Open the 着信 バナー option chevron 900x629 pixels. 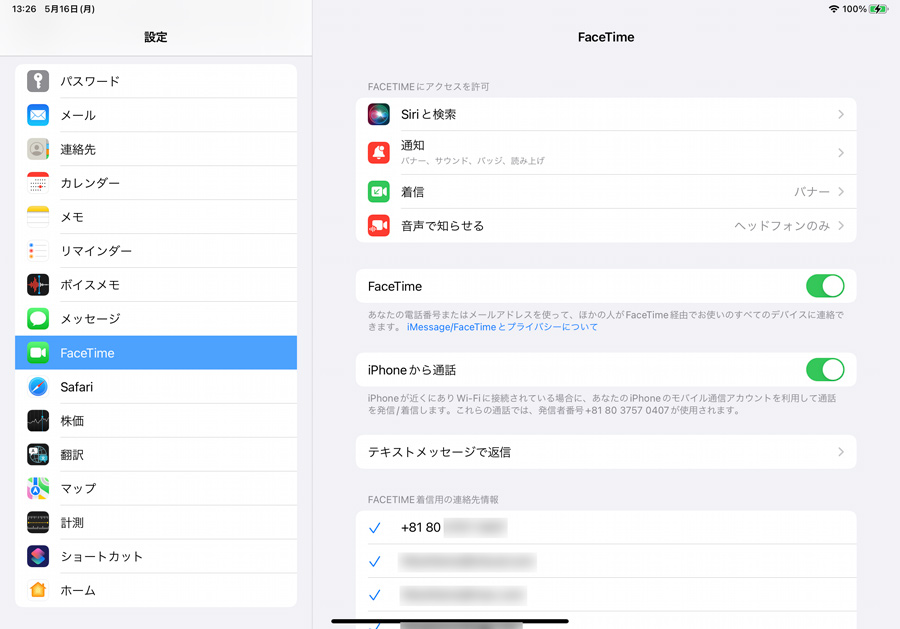point(841,192)
